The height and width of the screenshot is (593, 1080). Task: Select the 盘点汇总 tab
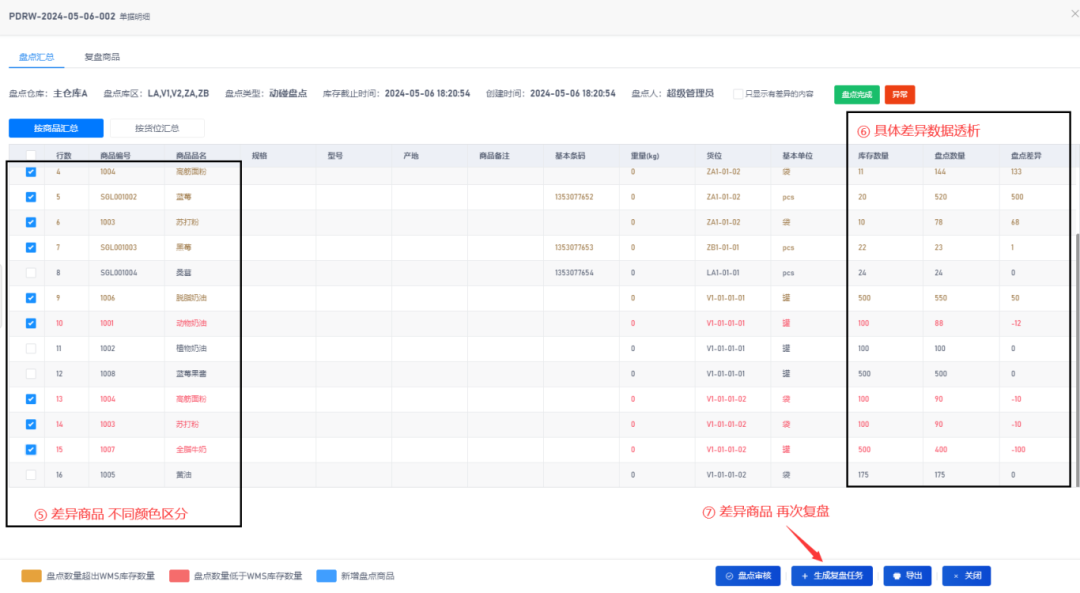pos(37,57)
